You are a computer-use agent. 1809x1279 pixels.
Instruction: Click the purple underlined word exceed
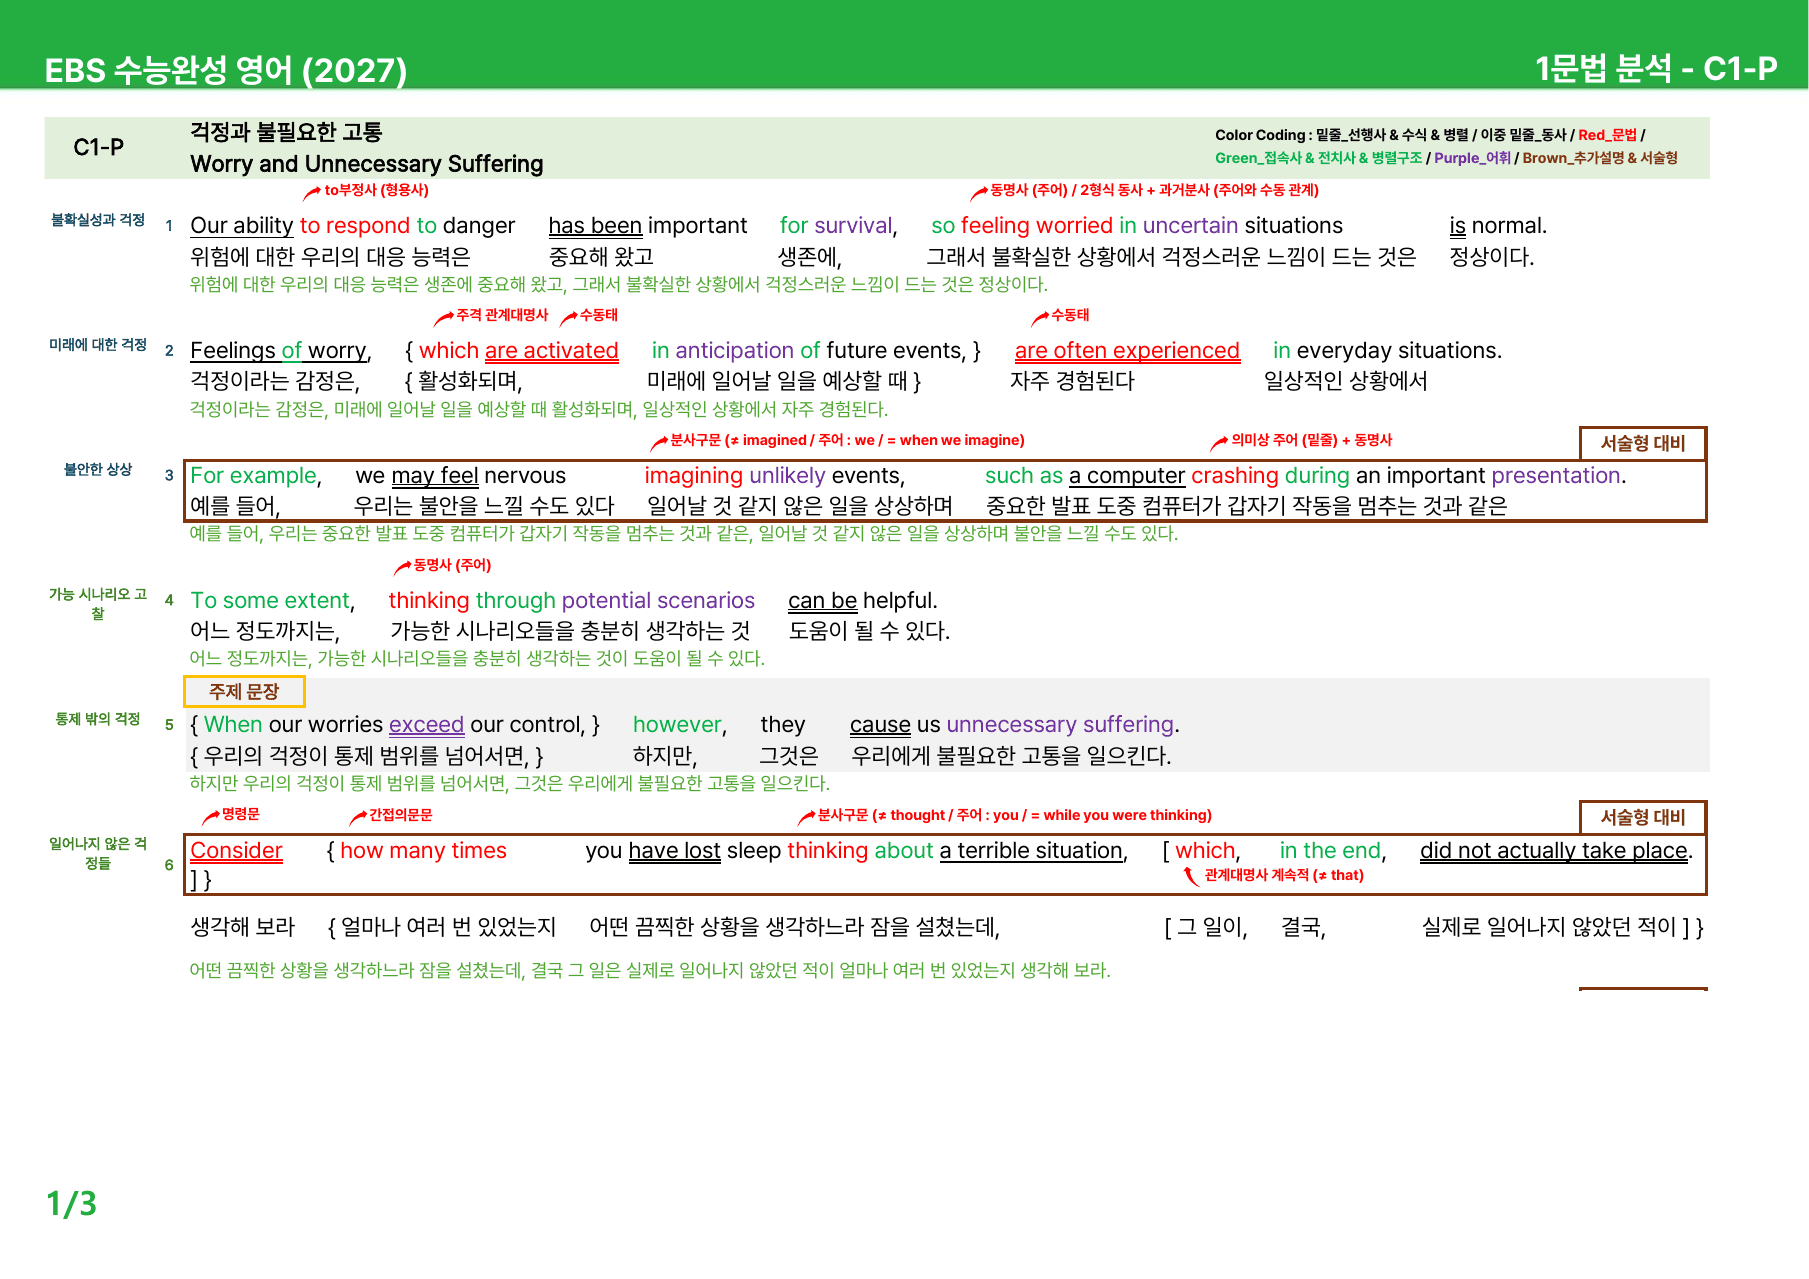[x=426, y=725]
